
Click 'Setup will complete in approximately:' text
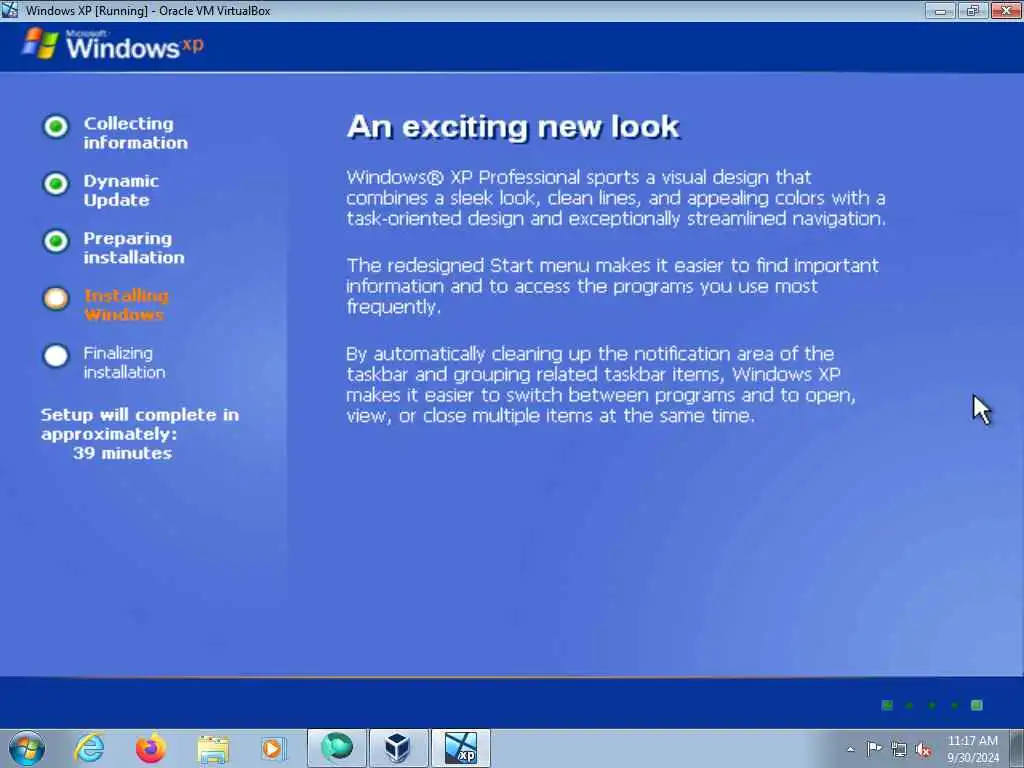[x=140, y=424]
